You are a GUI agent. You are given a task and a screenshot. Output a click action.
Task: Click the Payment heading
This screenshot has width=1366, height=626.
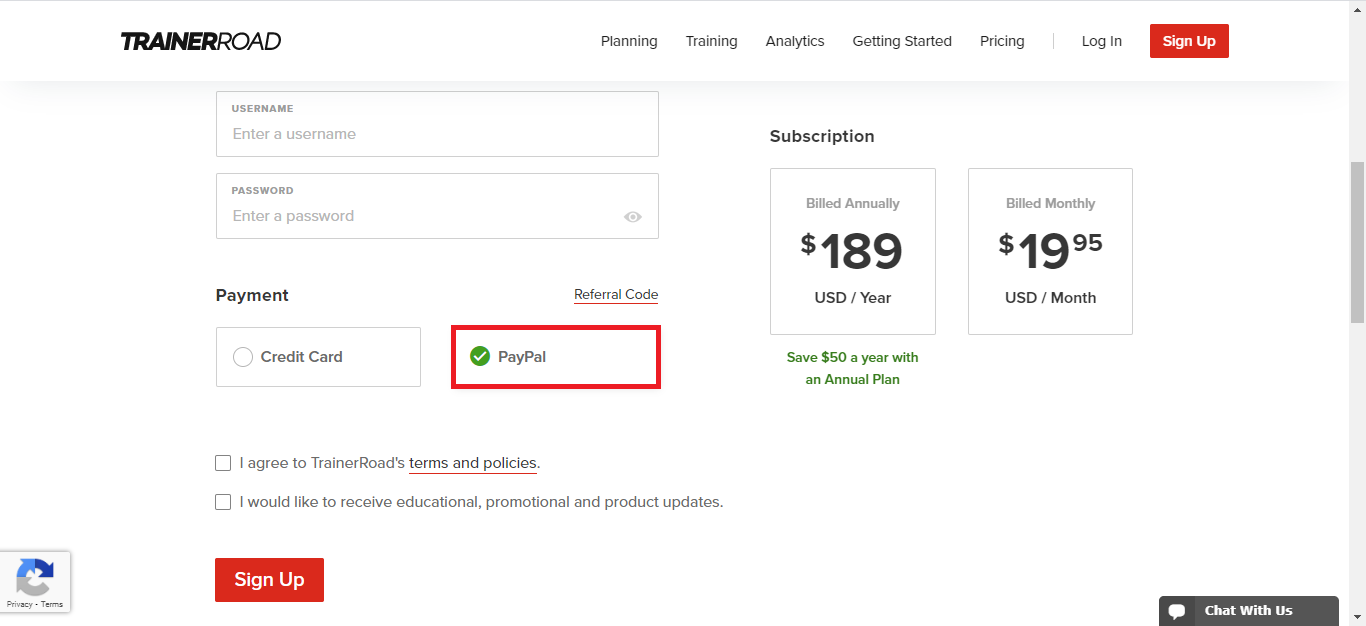pyautogui.click(x=252, y=295)
